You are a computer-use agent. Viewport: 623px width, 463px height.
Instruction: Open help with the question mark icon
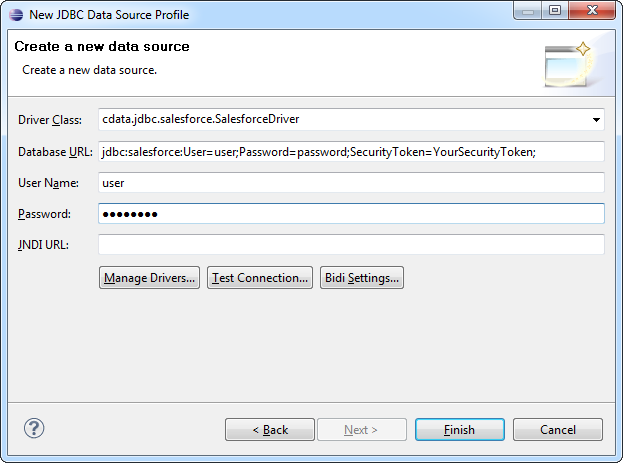34,428
